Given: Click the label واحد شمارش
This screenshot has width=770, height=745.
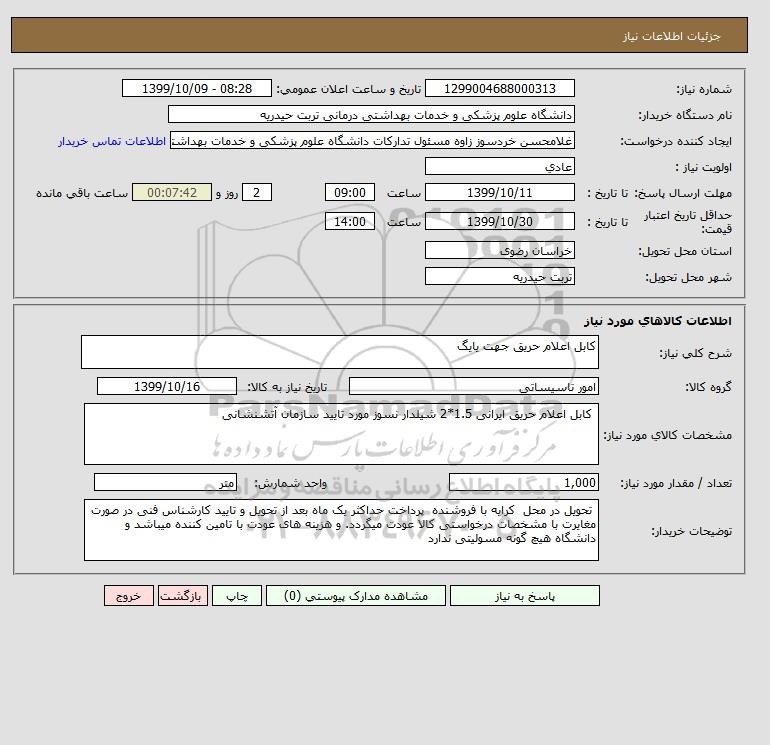Looking at the screenshot, I should [x=290, y=483].
